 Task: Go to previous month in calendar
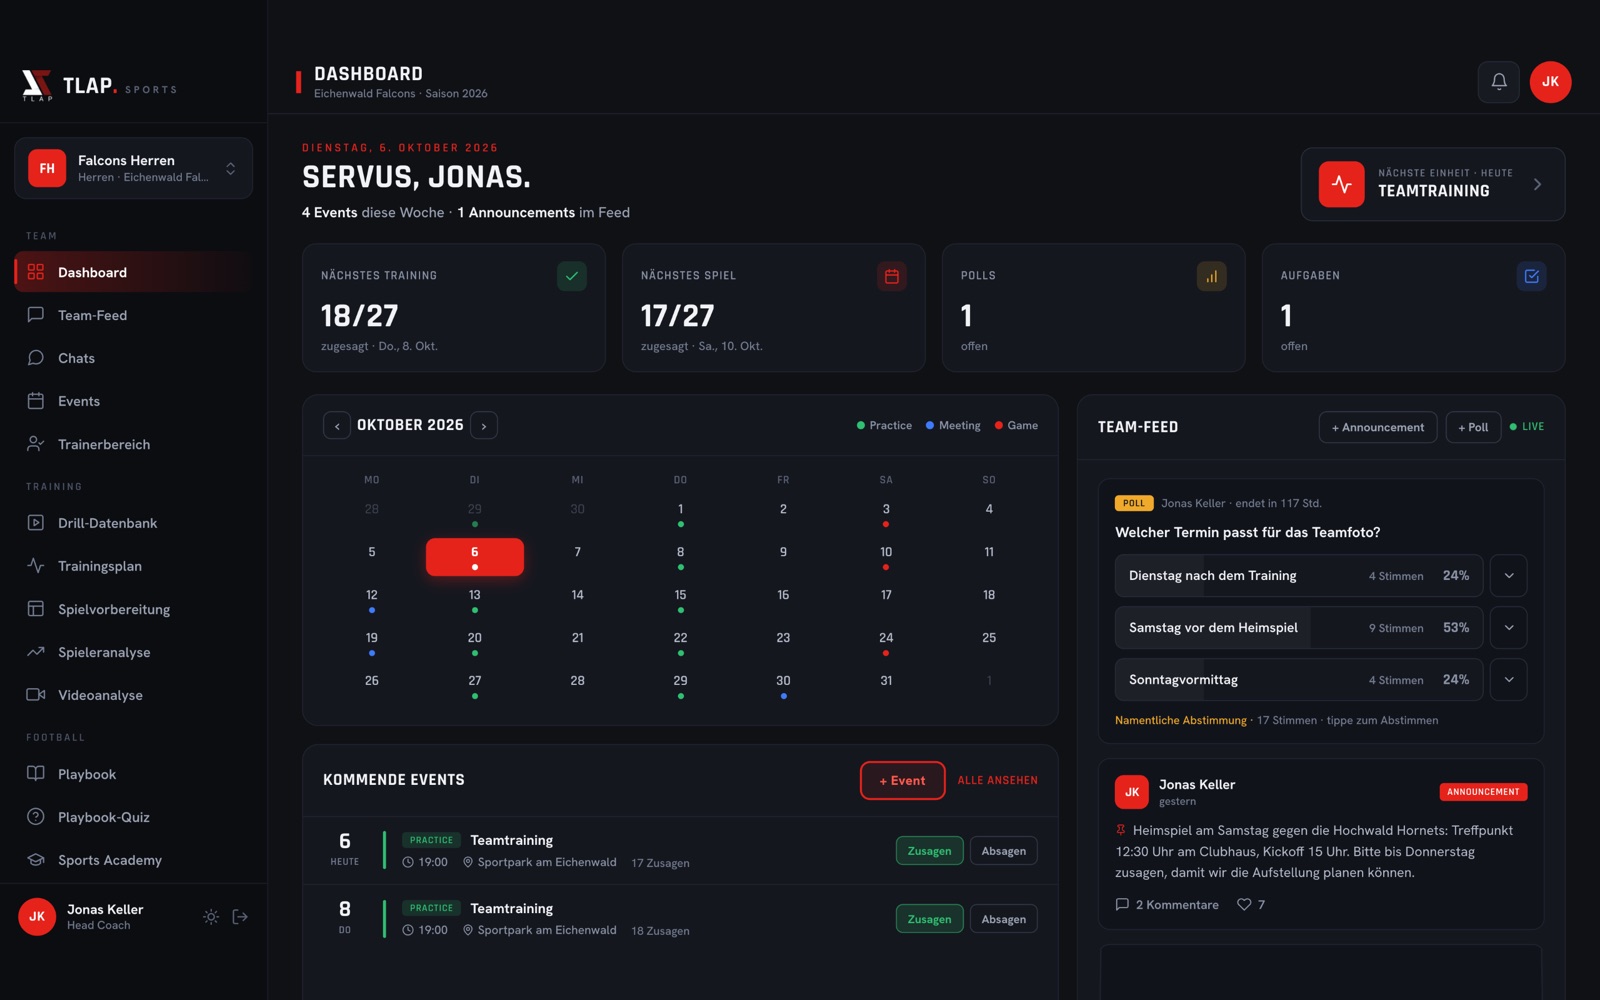click(x=337, y=426)
